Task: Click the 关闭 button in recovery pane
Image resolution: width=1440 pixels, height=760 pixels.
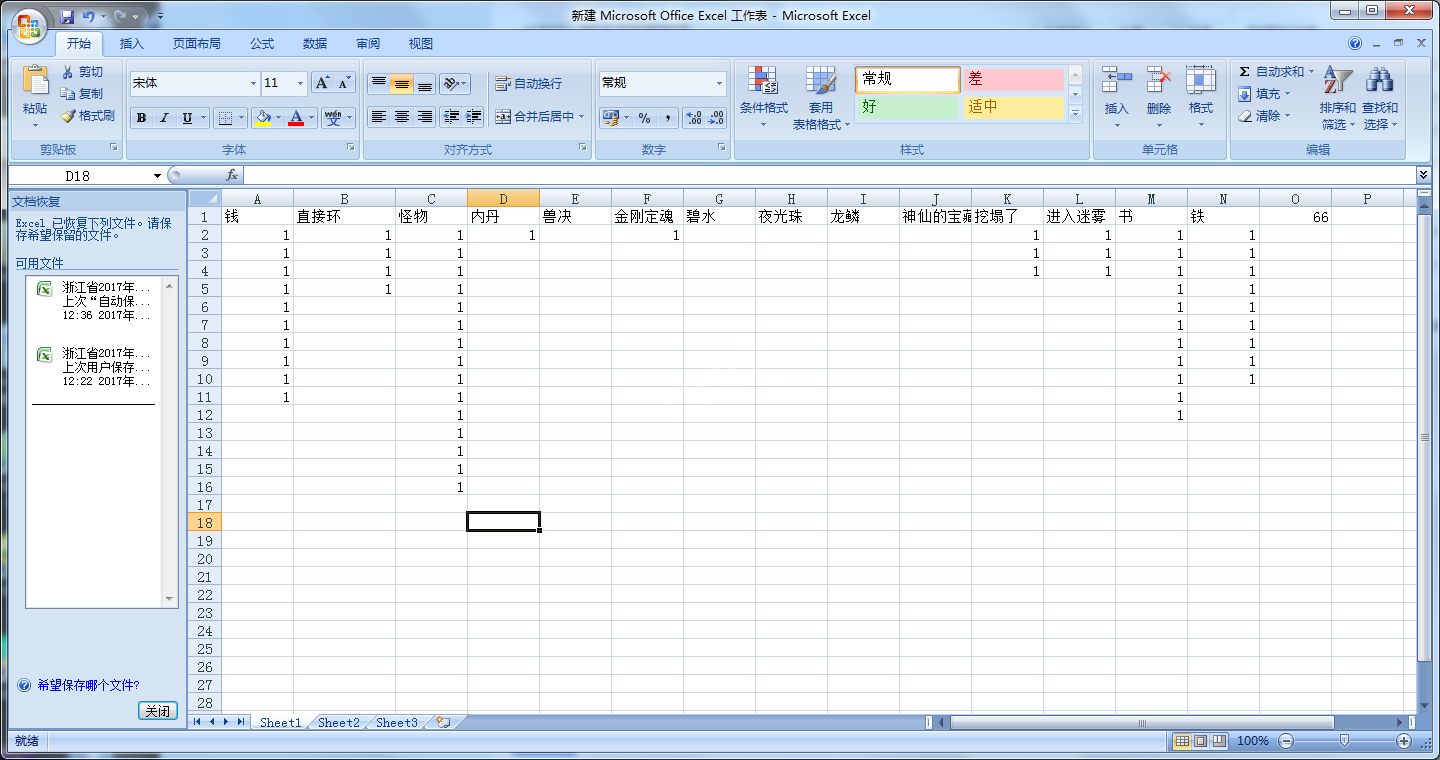Action: (x=157, y=711)
